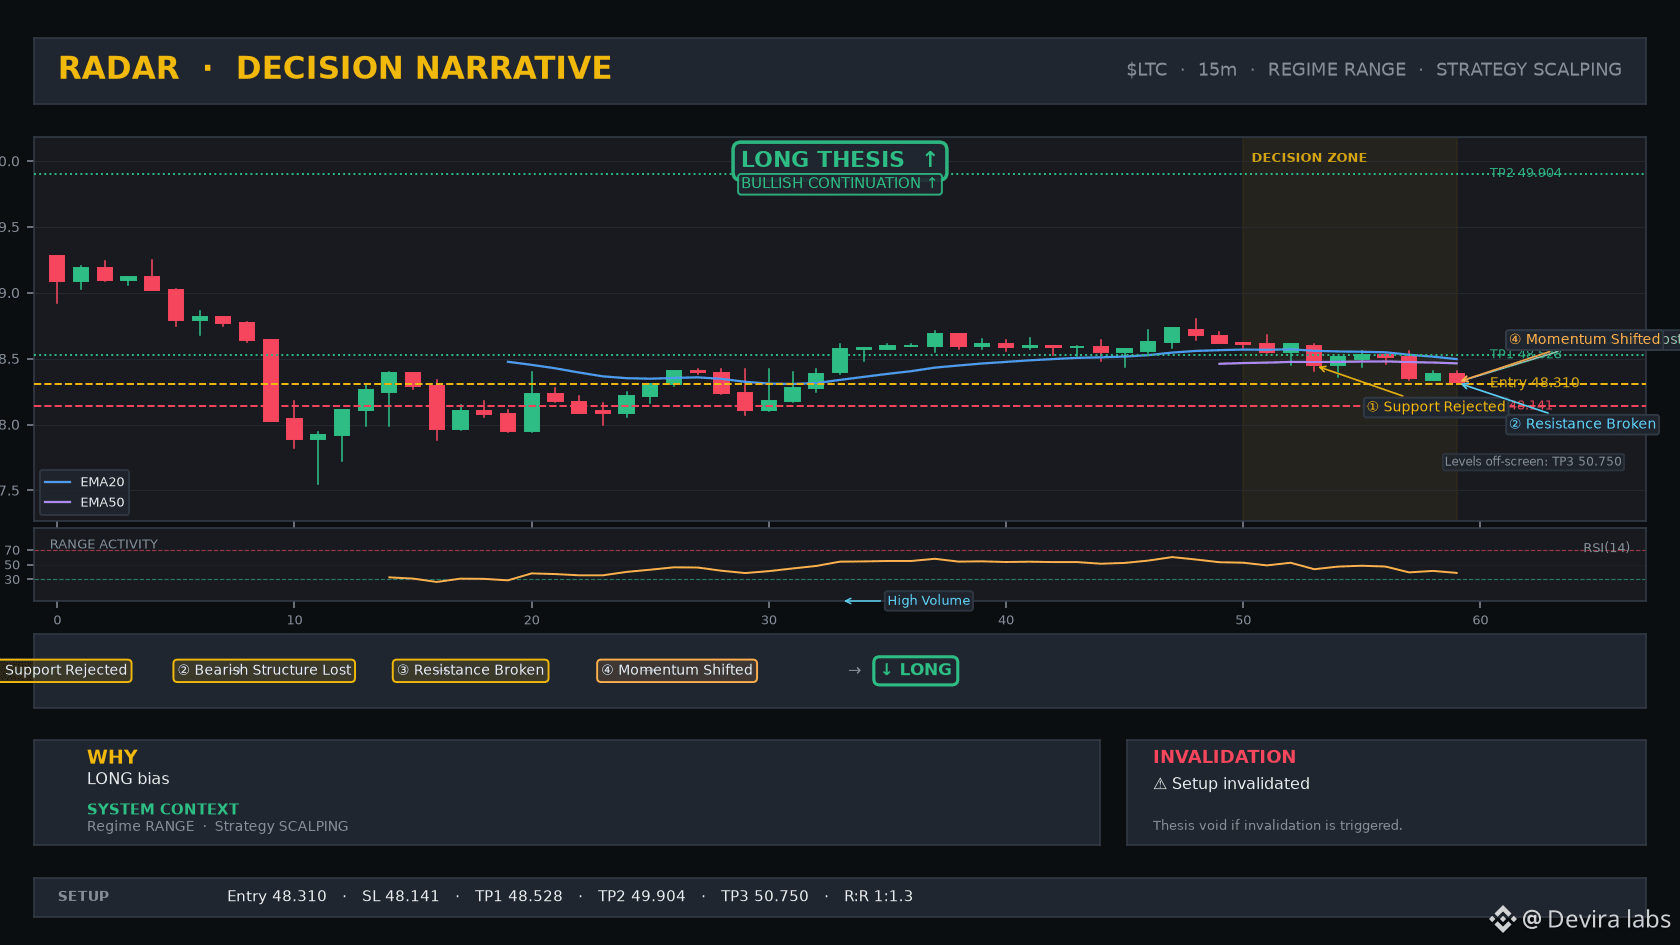1680x945 pixels.
Task: Click the warning icon beside Setup invalidated
Action: pyautogui.click(x=1160, y=784)
